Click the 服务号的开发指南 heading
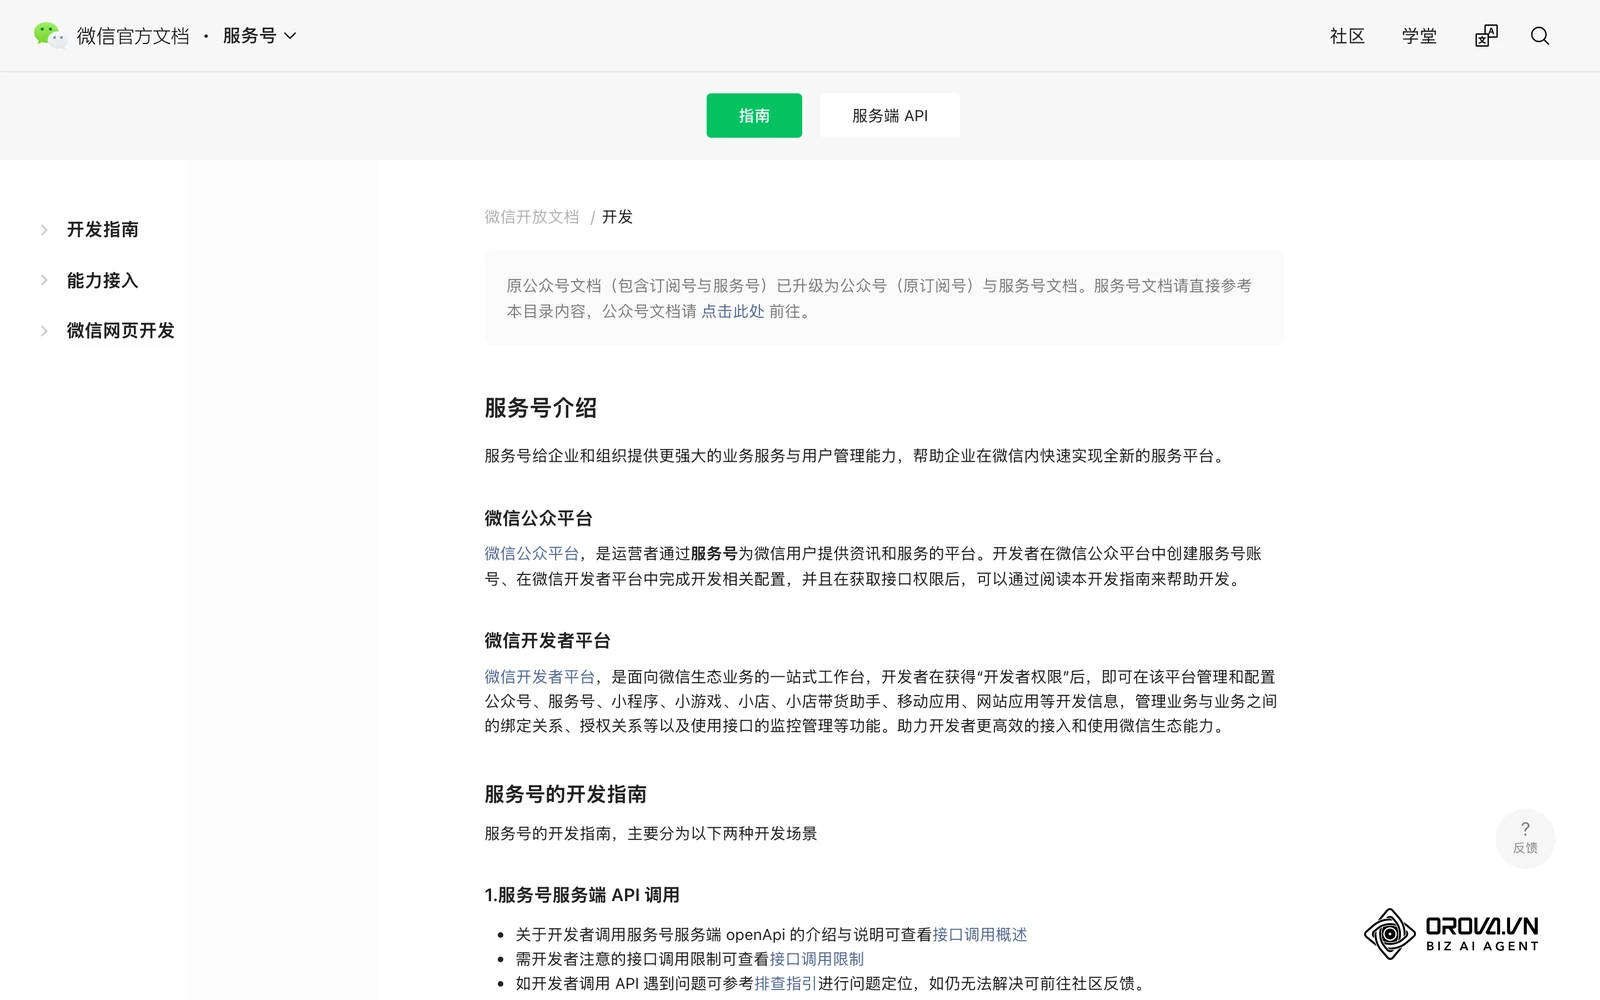Screen dimensions: 1600x1000 tap(565, 794)
